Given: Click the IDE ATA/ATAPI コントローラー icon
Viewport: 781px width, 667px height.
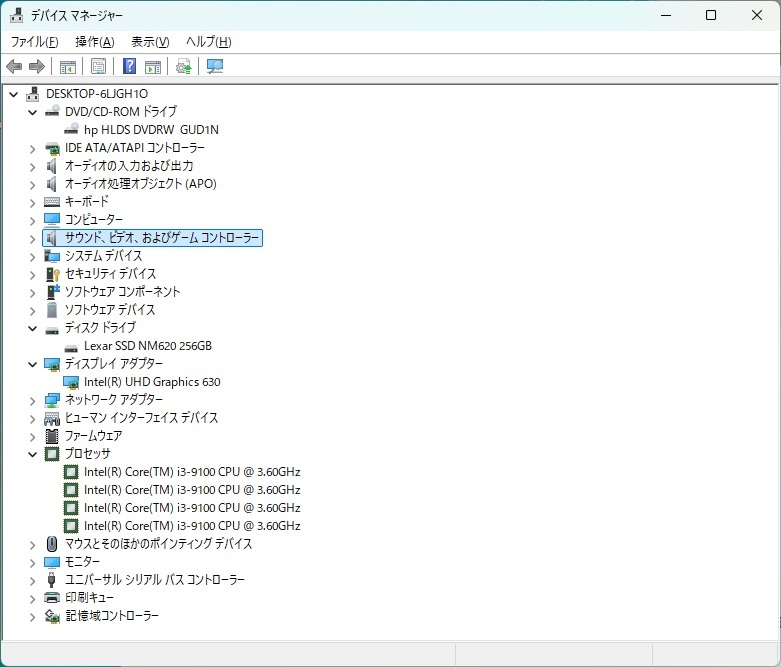Looking at the screenshot, I should point(52,147).
